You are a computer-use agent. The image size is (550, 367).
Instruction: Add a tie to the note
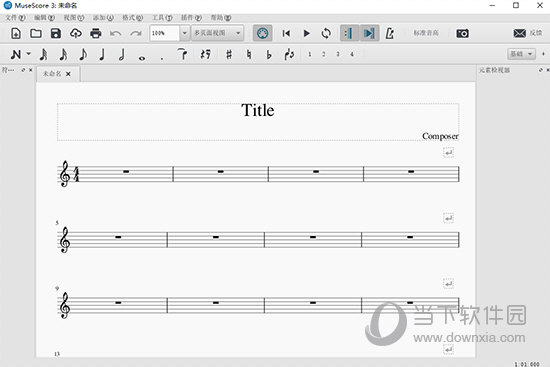[182, 54]
